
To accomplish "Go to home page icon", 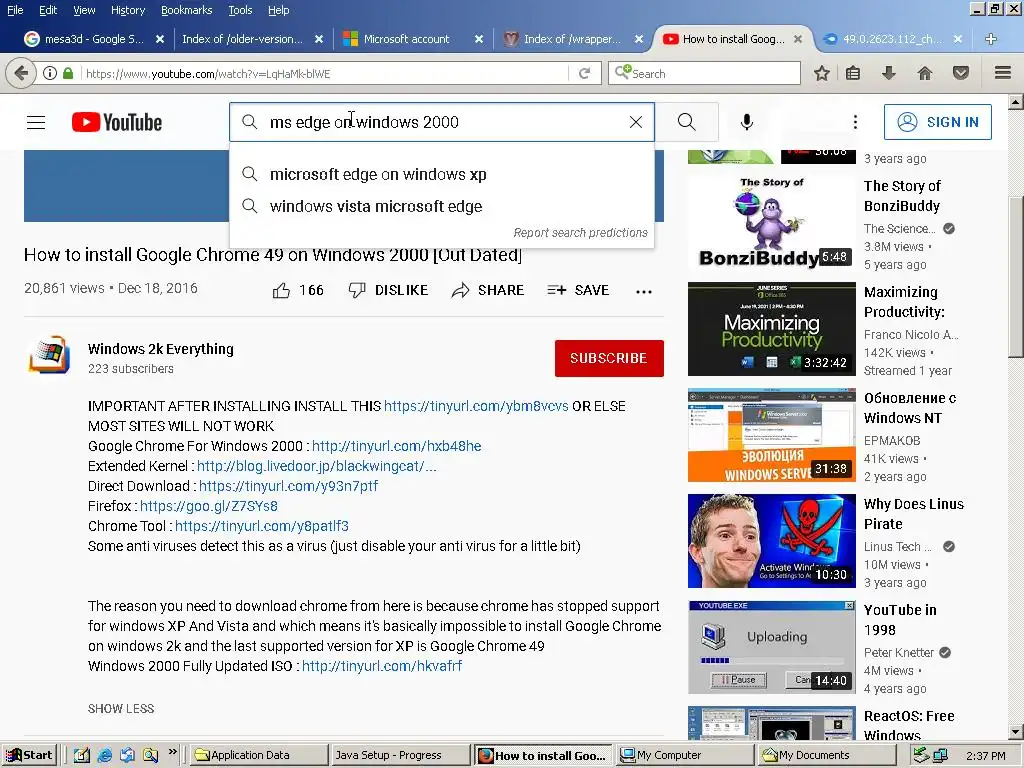I will (x=925, y=73).
